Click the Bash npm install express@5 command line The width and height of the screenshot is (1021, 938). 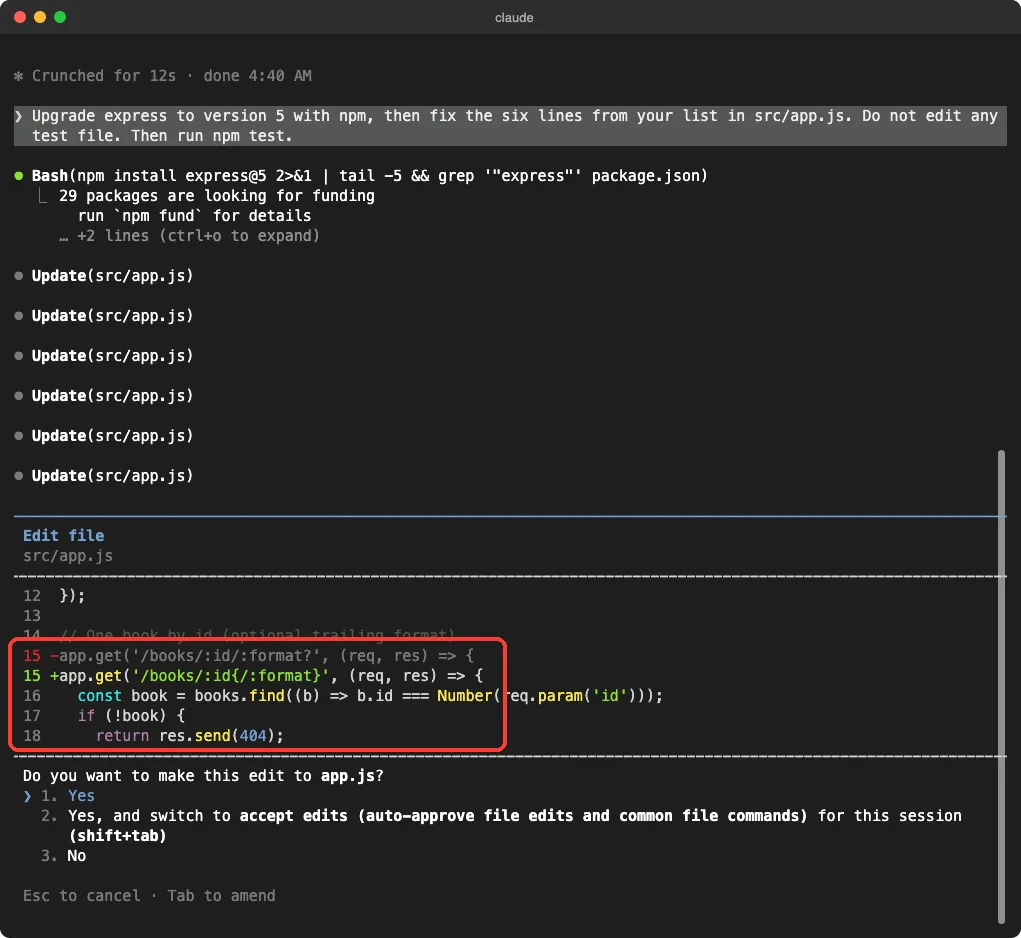(x=369, y=176)
